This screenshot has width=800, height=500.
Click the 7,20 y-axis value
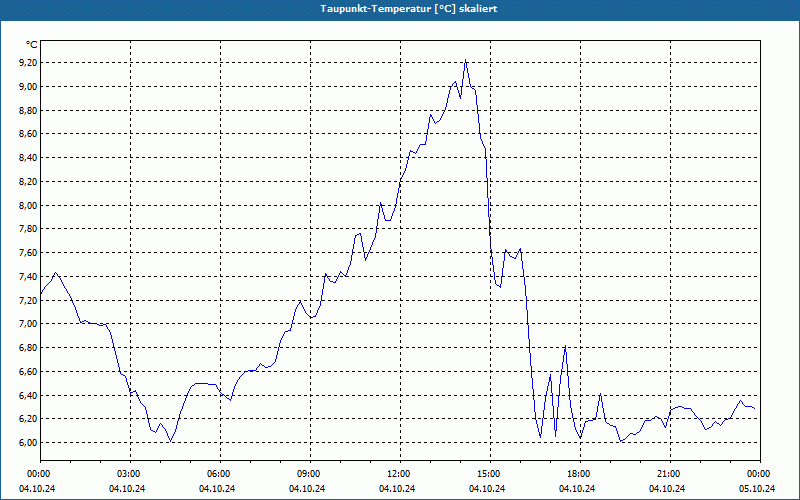click(x=28, y=300)
